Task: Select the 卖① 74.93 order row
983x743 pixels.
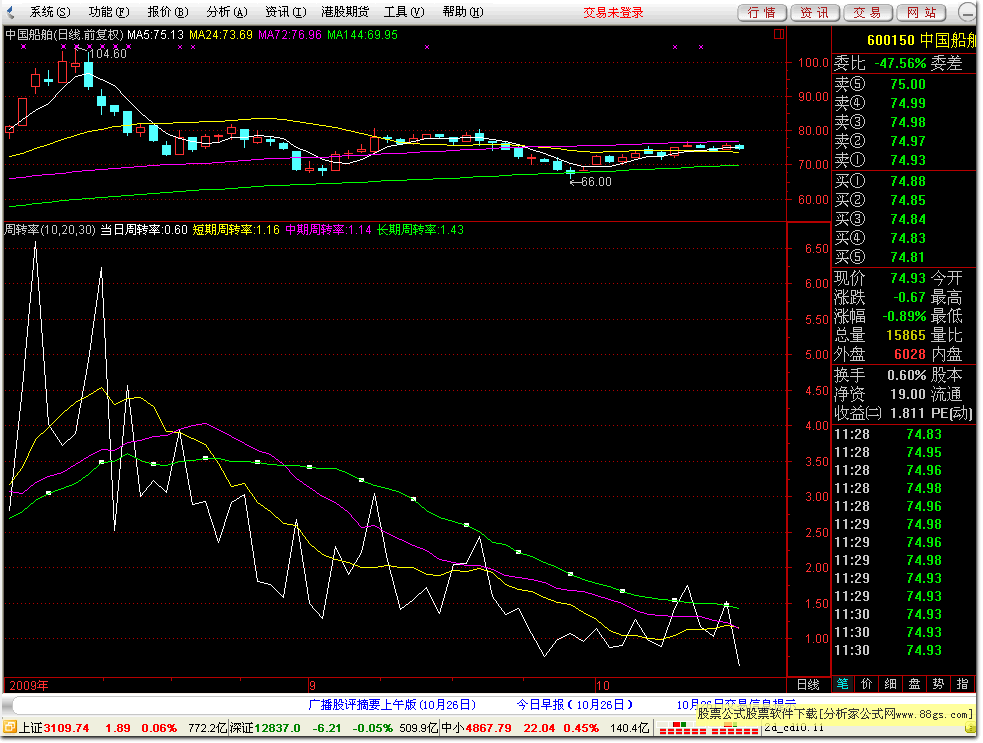Action: (904, 160)
